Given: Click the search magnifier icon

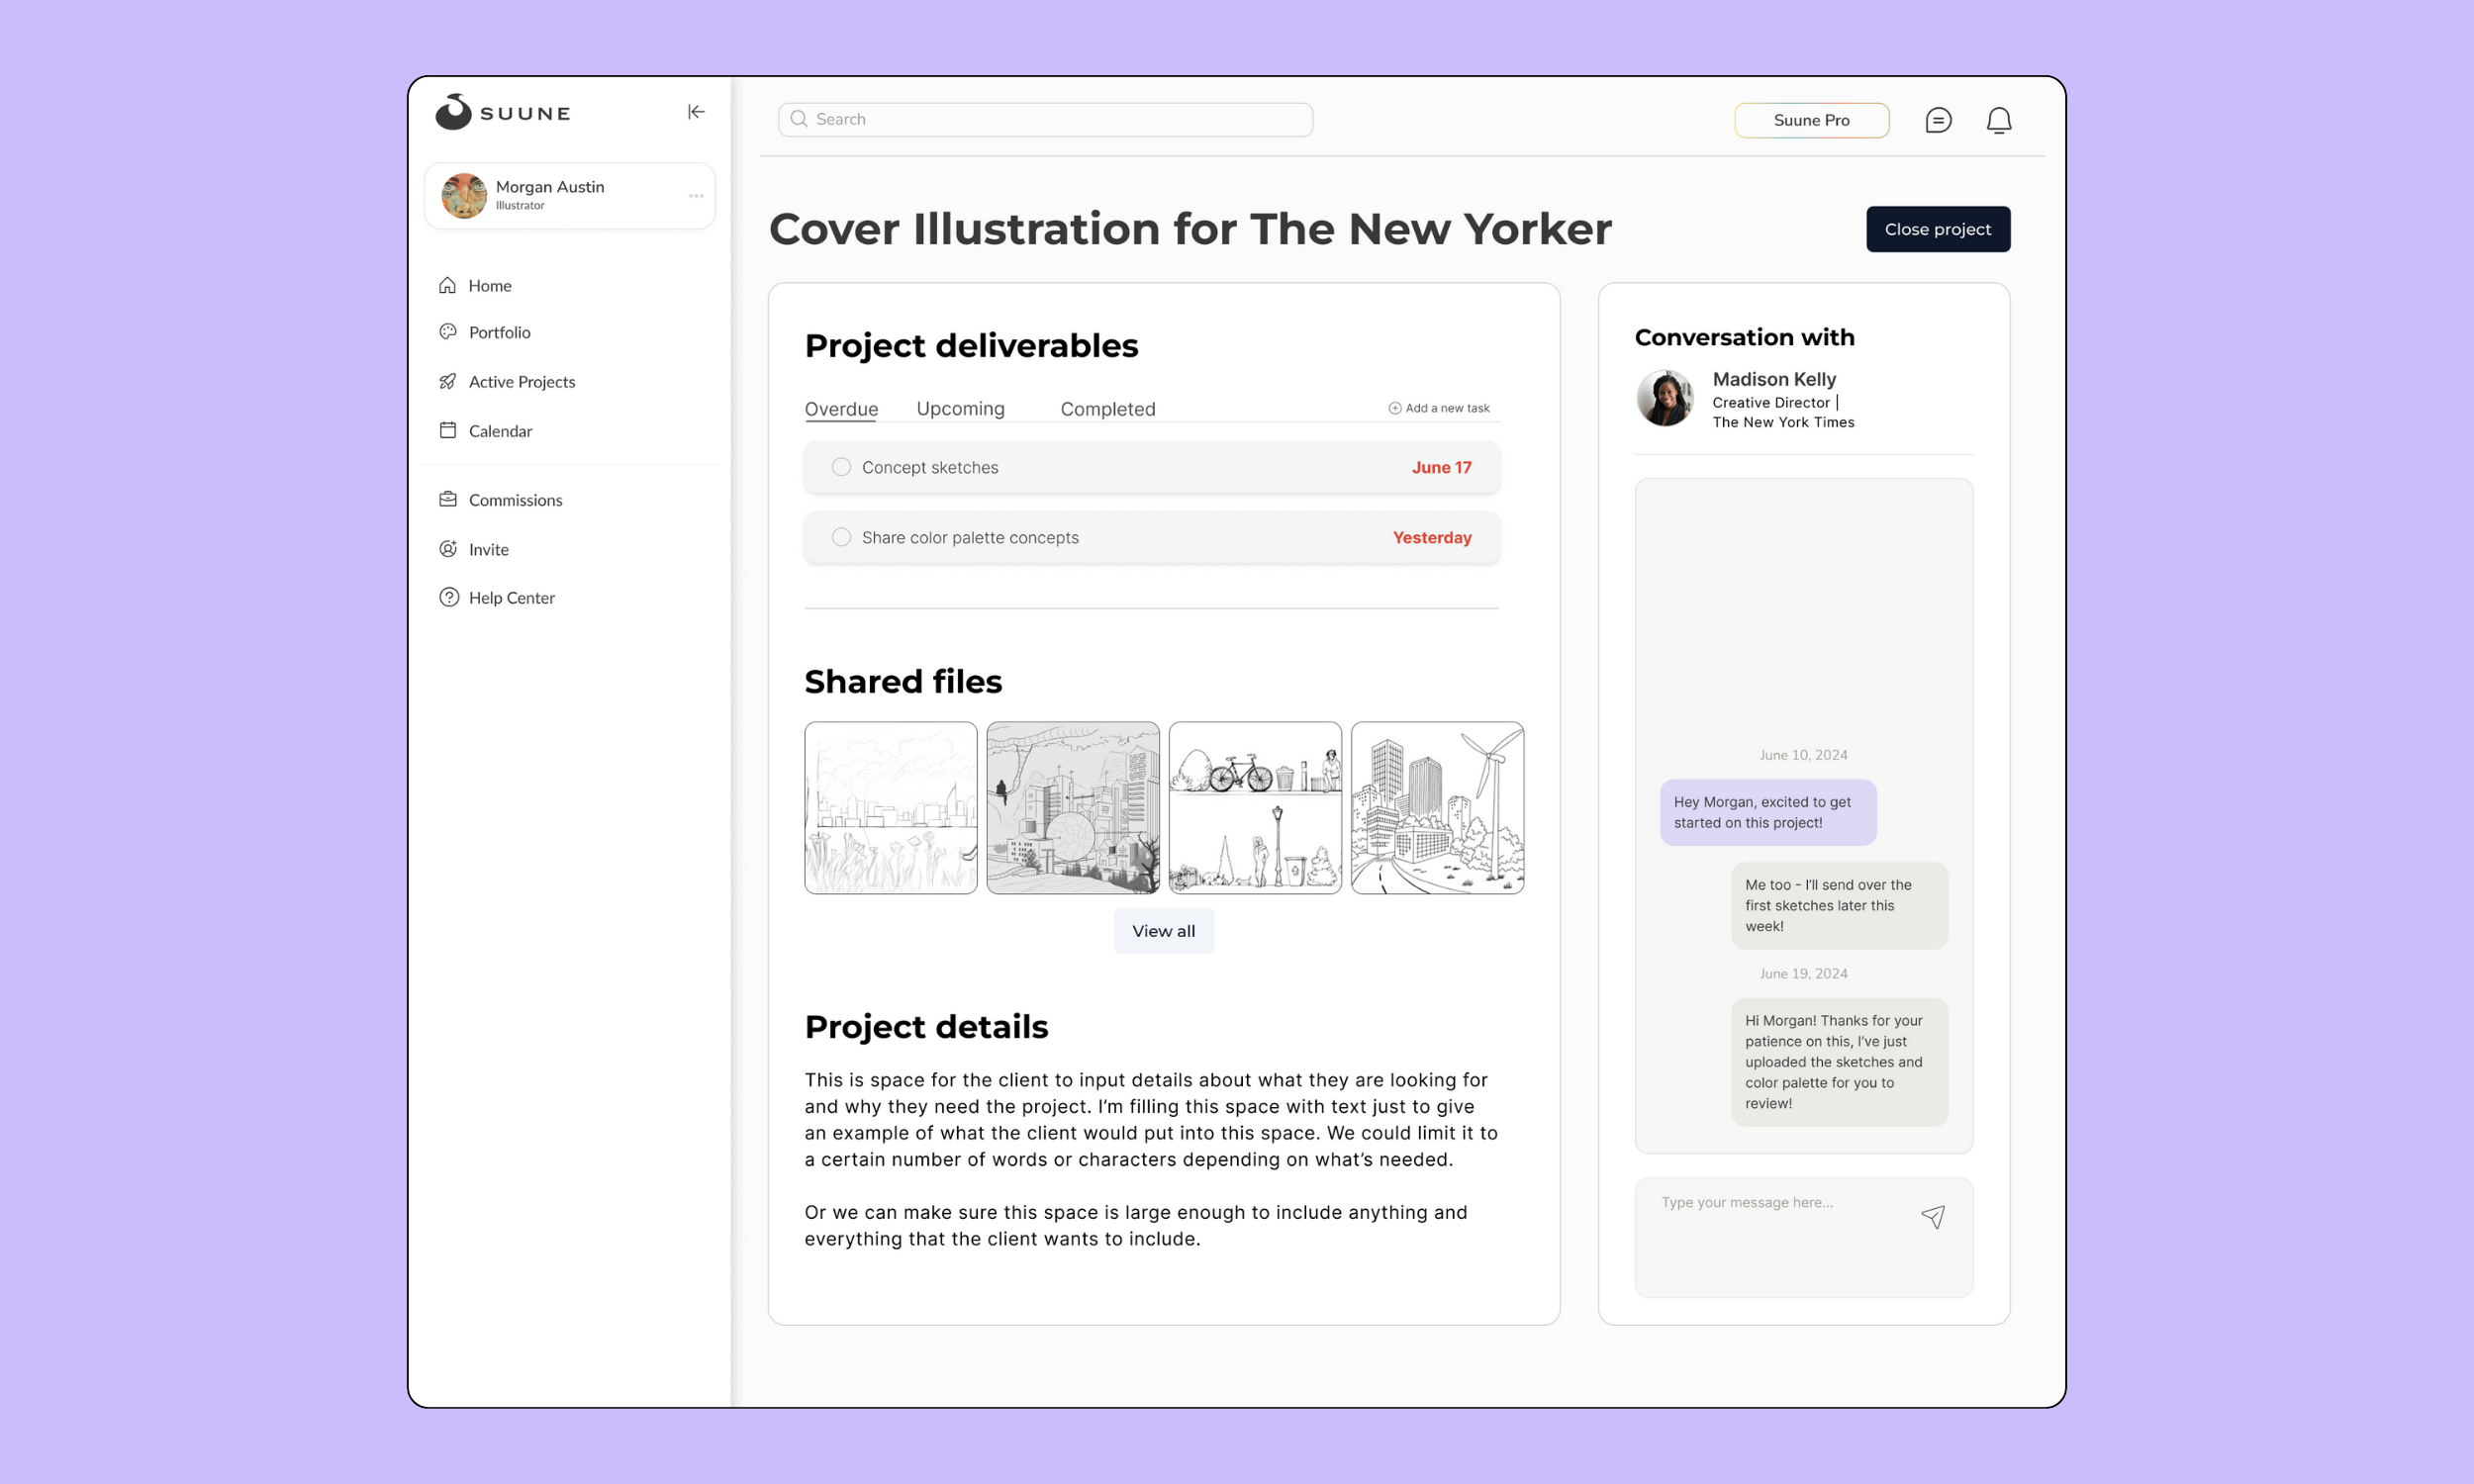Looking at the screenshot, I should pos(799,119).
